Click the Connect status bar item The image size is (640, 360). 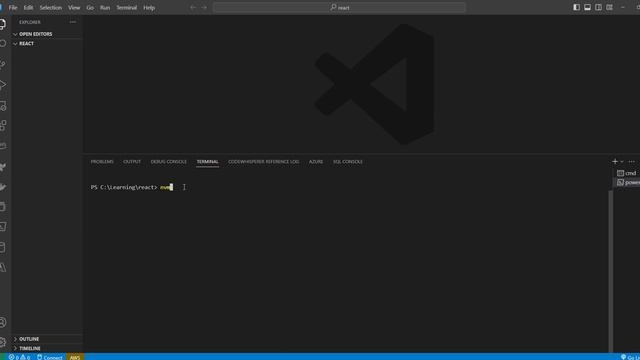click(x=49, y=357)
